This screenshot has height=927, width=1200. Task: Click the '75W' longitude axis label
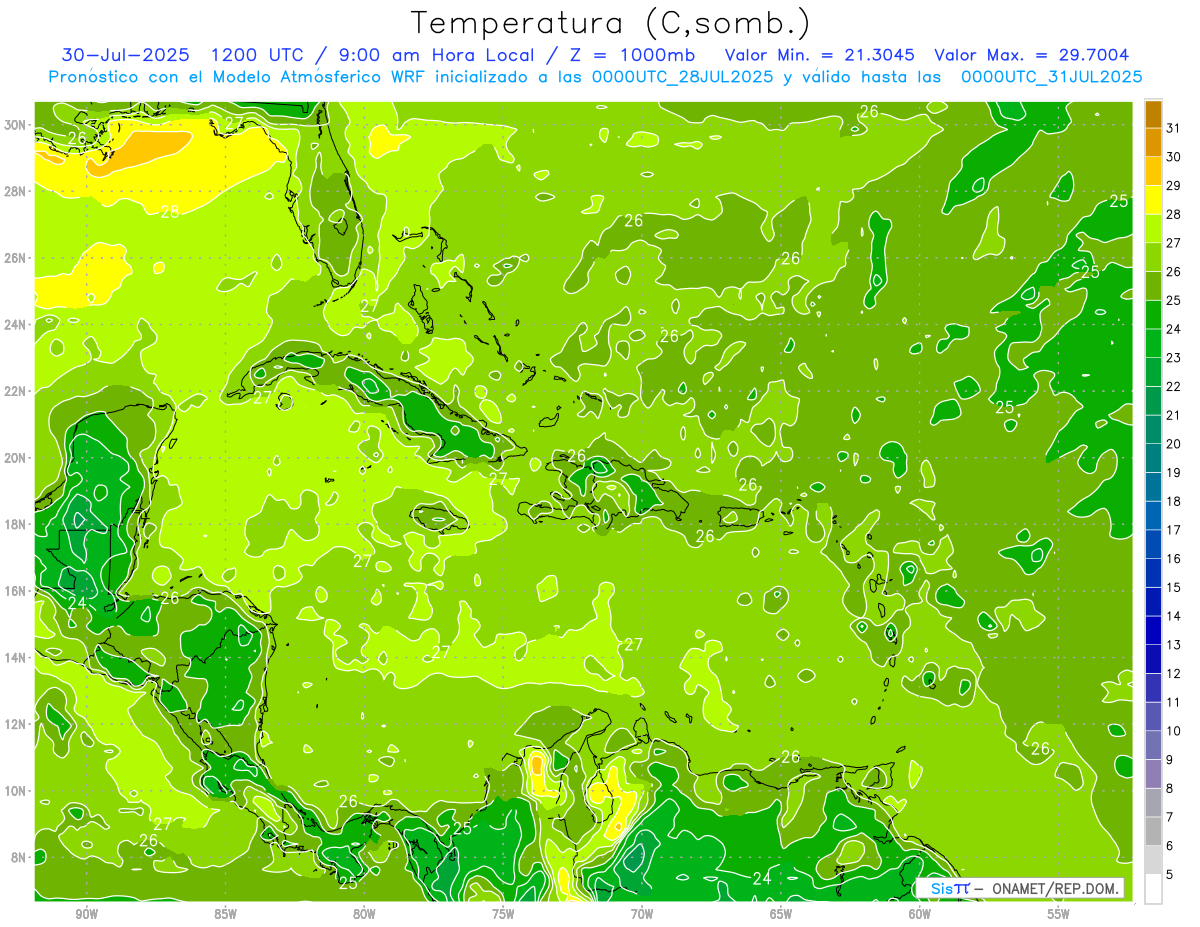(x=503, y=914)
